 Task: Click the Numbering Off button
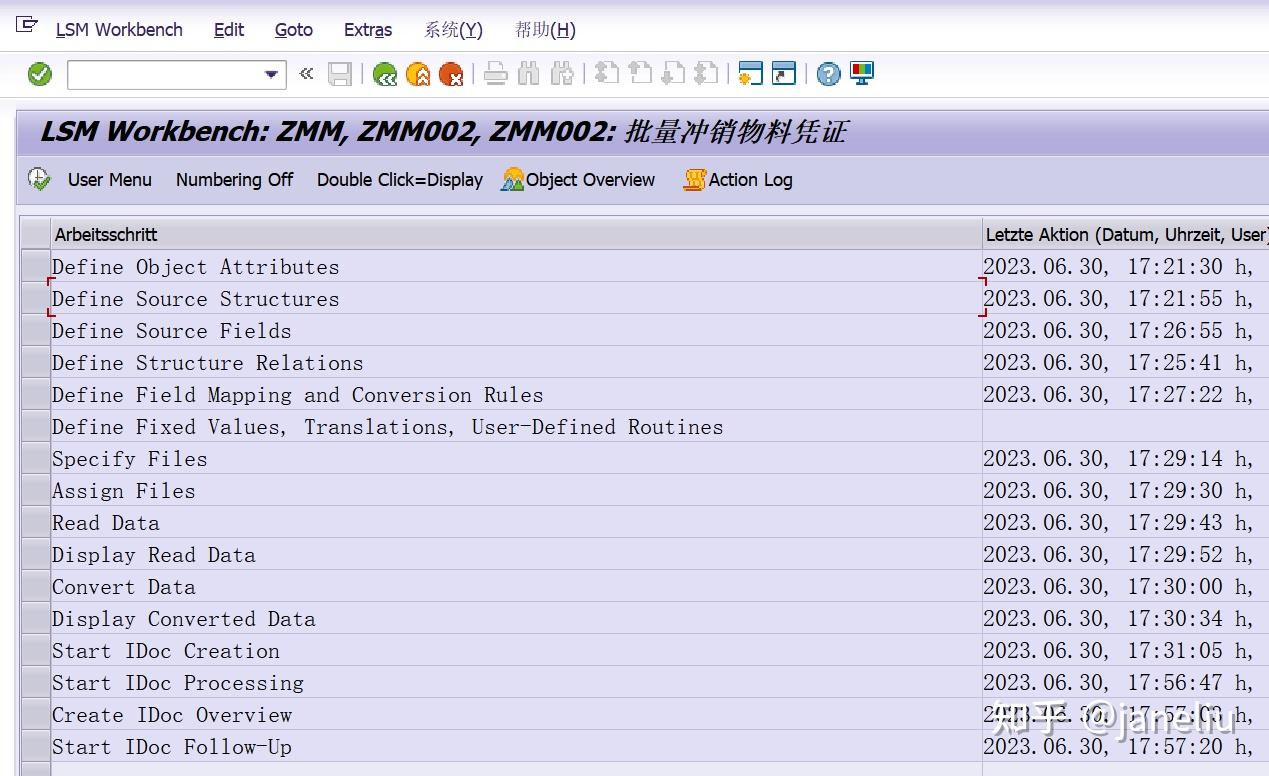[x=234, y=180]
